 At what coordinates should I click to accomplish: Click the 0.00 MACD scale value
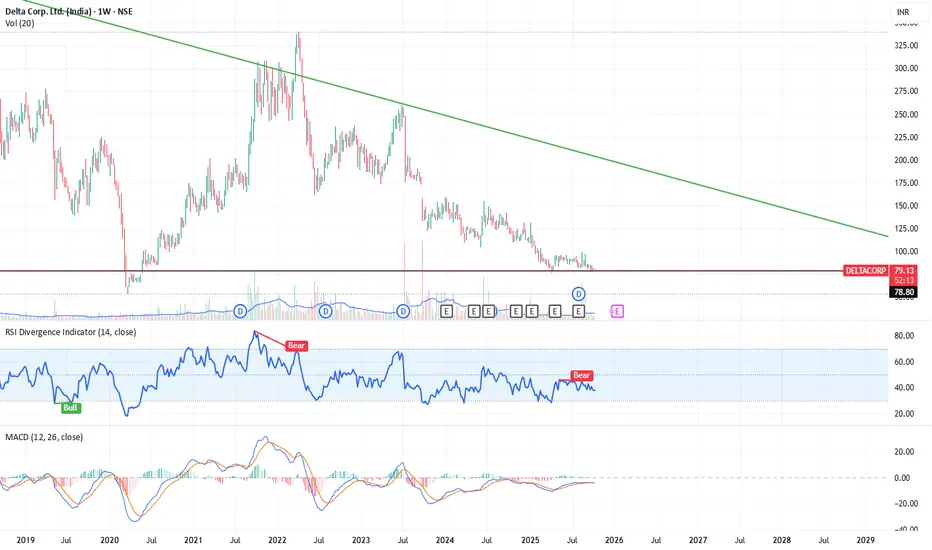pyautogui.click(x=902, y=478)
